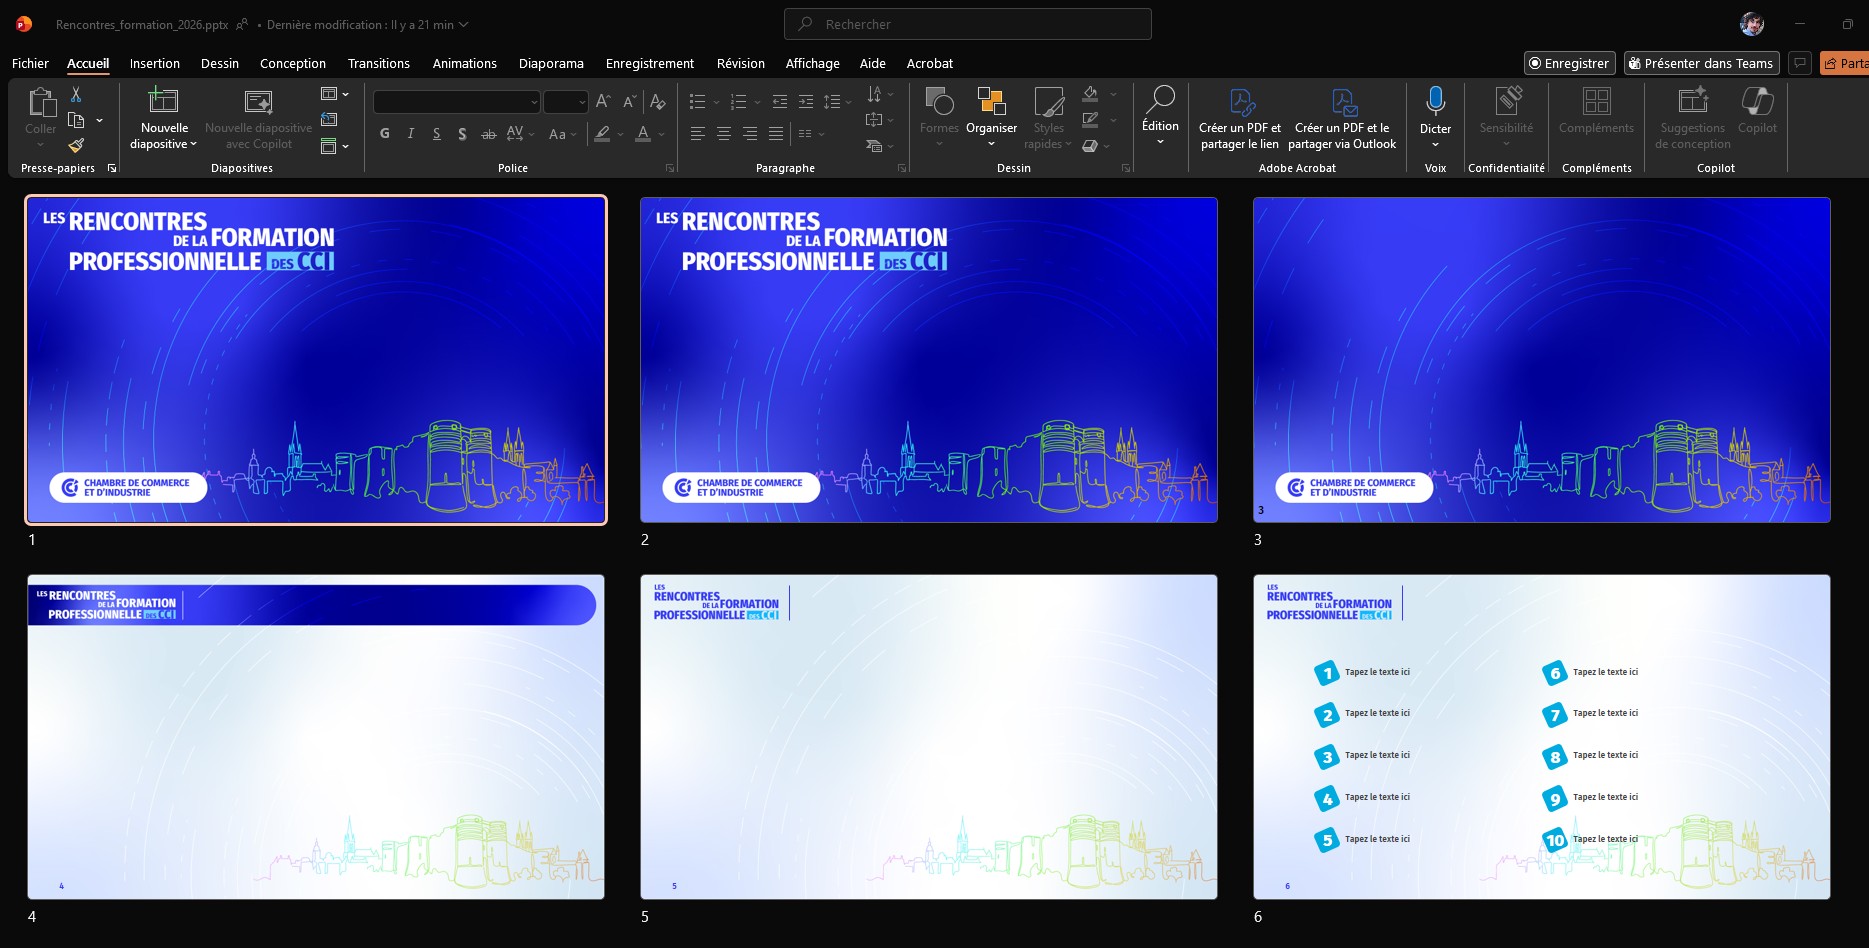Switch to the Diaporama tab
The width and height of the screenshot is (1869, 948).
(551, 63)
